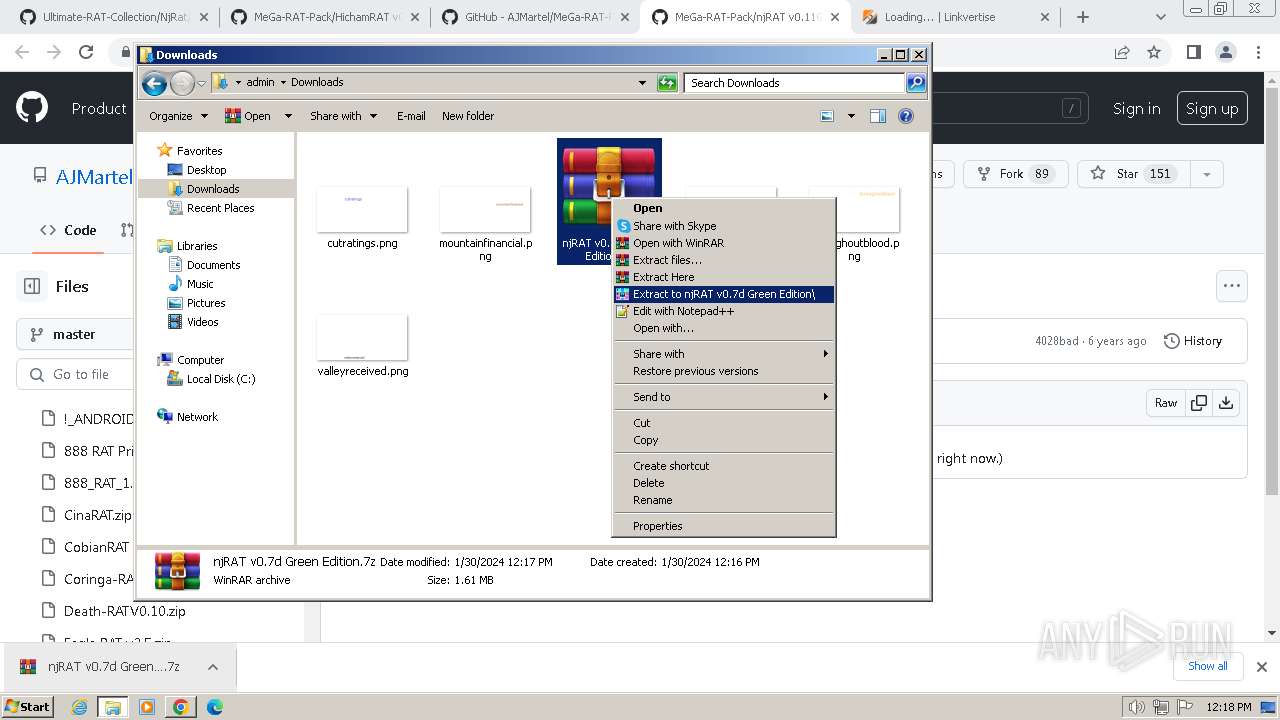1280x720 pixels.
Task: Click Show all downloads button
Action: 1208,666
